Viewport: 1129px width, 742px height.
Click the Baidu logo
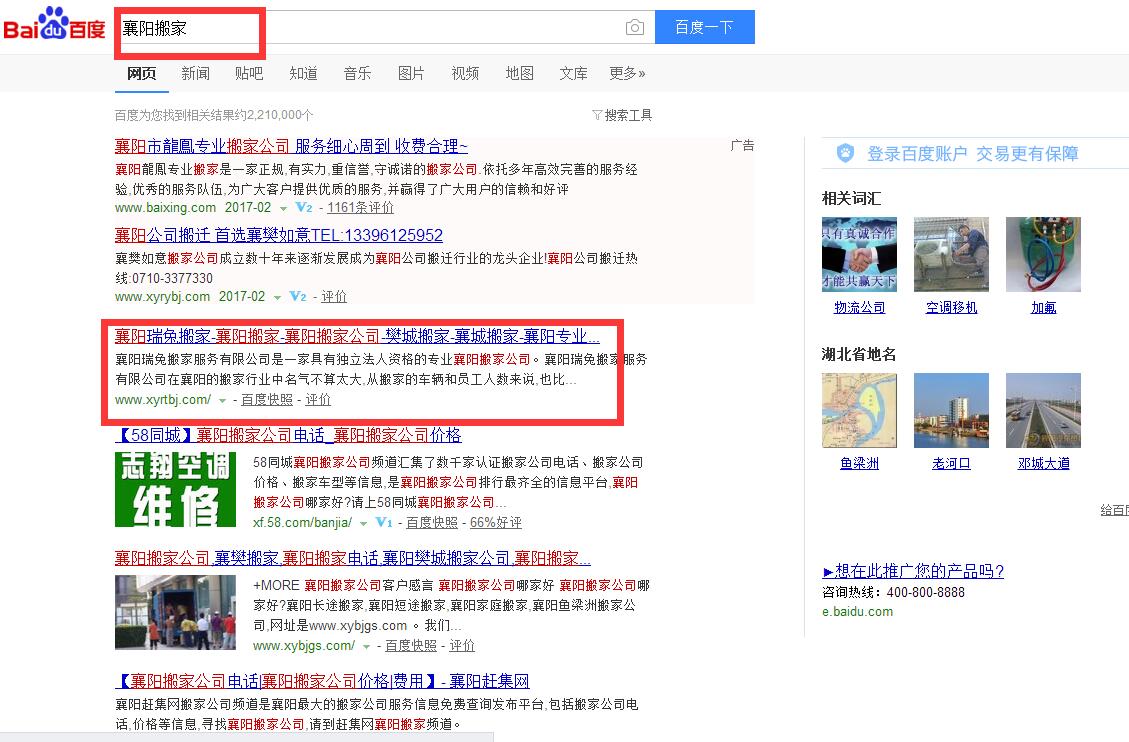click(55, 25)
